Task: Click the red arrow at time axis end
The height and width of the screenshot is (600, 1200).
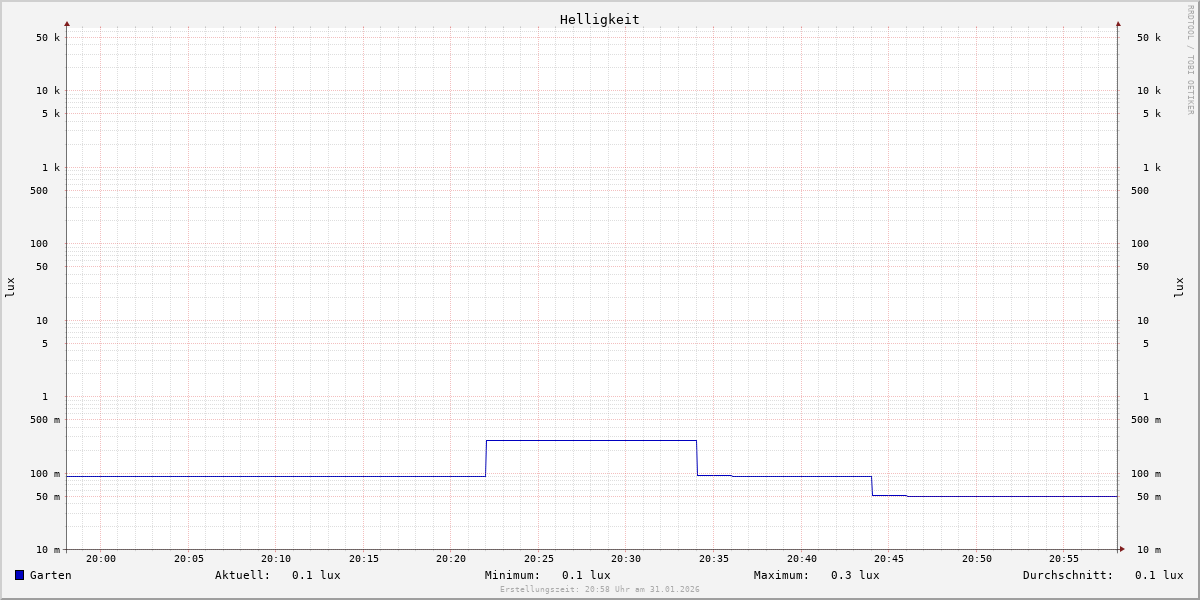Action: [1122, 549]
